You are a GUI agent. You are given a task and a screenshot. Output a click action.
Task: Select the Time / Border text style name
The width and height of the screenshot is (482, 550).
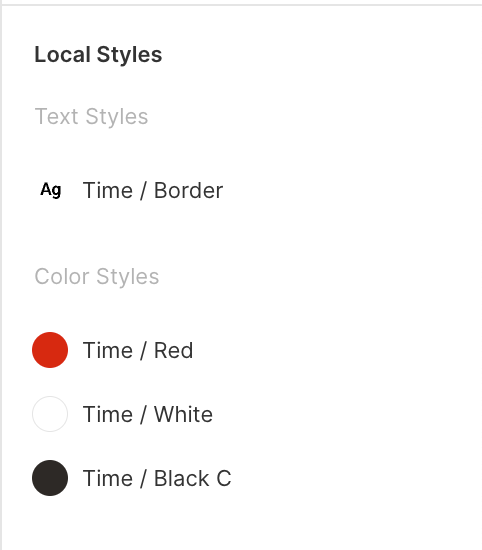pyautogui.click(x=153, y=190)
